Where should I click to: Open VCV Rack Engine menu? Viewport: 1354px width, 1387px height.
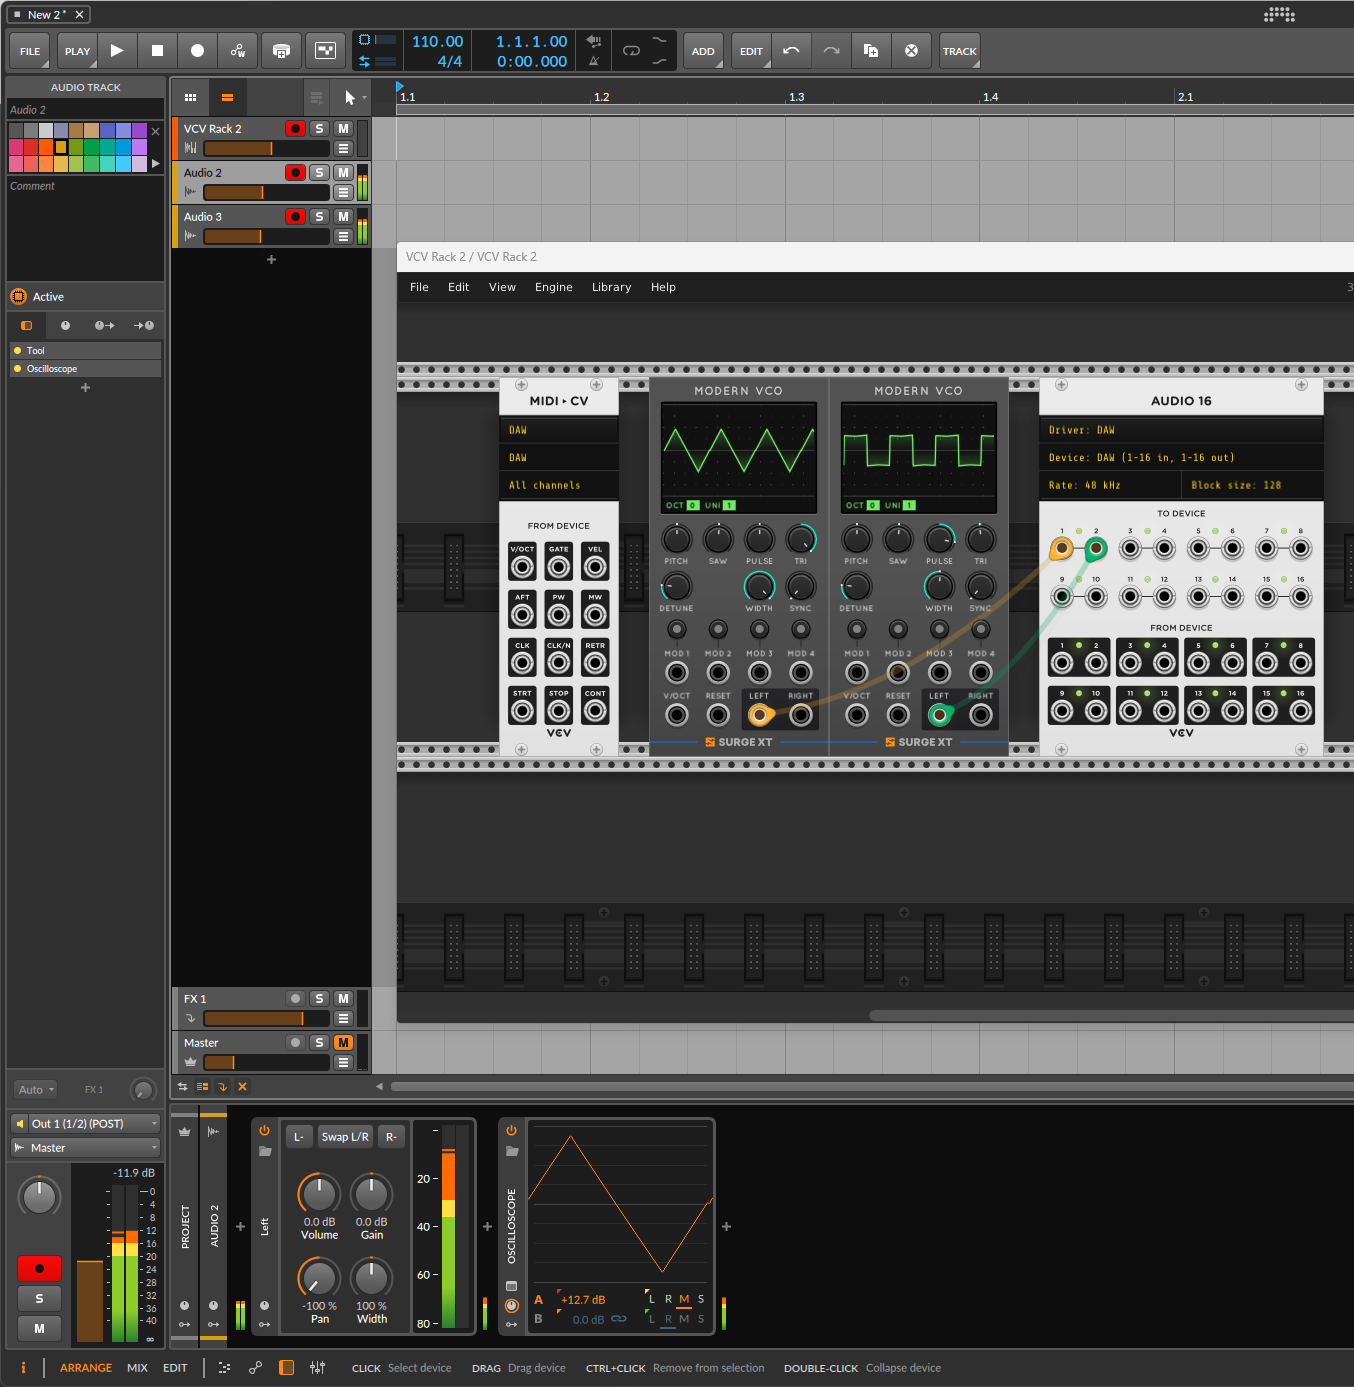[553, 287]
